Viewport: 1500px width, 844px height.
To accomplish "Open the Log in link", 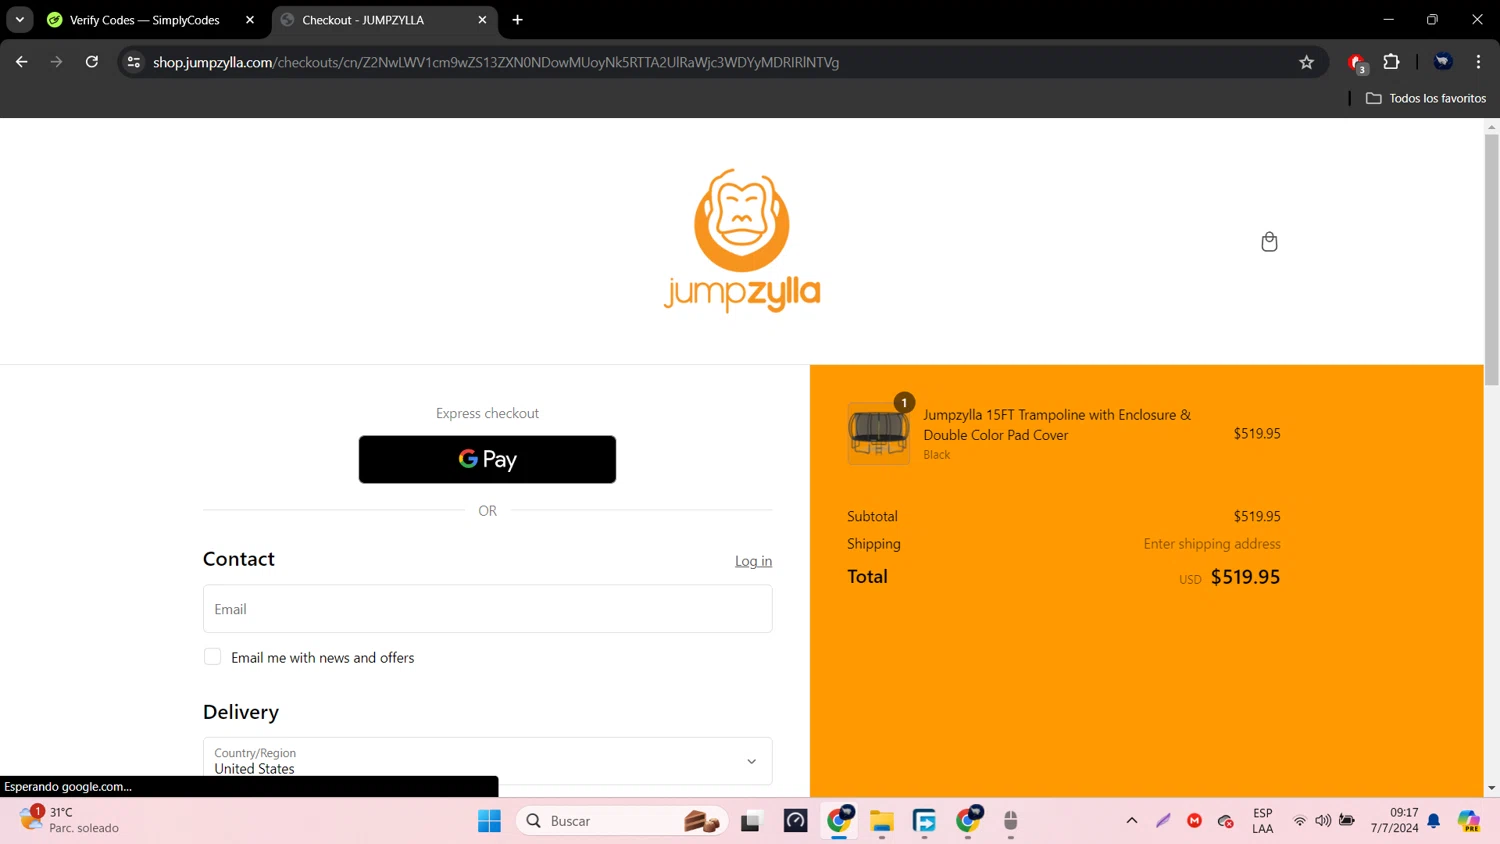I will coord(753,561).
